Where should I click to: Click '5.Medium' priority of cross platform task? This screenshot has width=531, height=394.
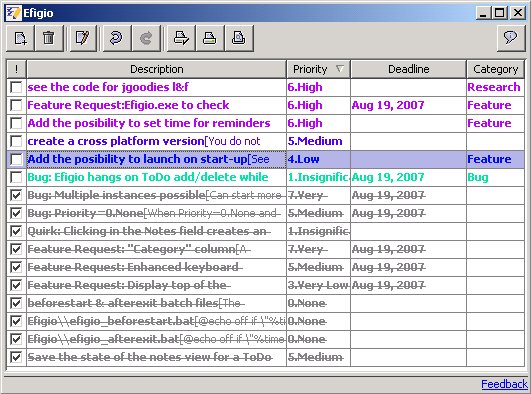[318, 141]
